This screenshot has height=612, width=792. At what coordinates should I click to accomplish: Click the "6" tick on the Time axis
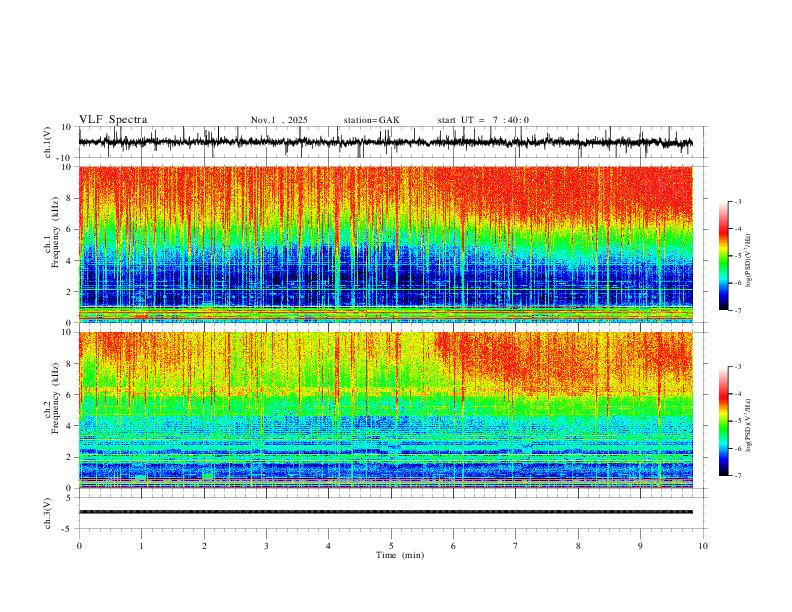pos(453,546)
